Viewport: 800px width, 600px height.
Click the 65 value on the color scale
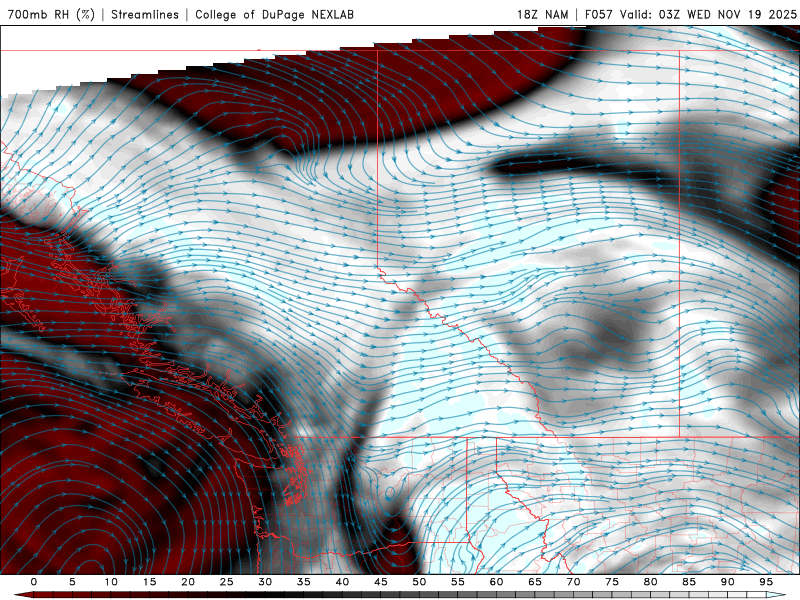point(535,582)
